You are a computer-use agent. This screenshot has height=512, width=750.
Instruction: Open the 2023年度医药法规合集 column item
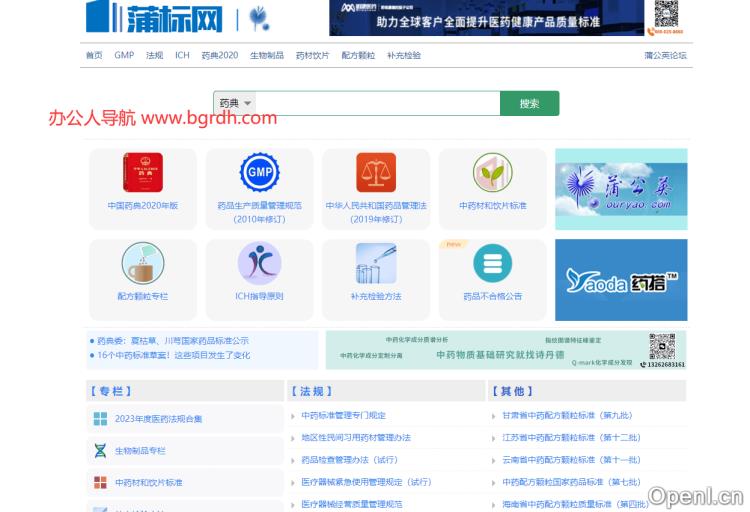[x=158, y=419]
